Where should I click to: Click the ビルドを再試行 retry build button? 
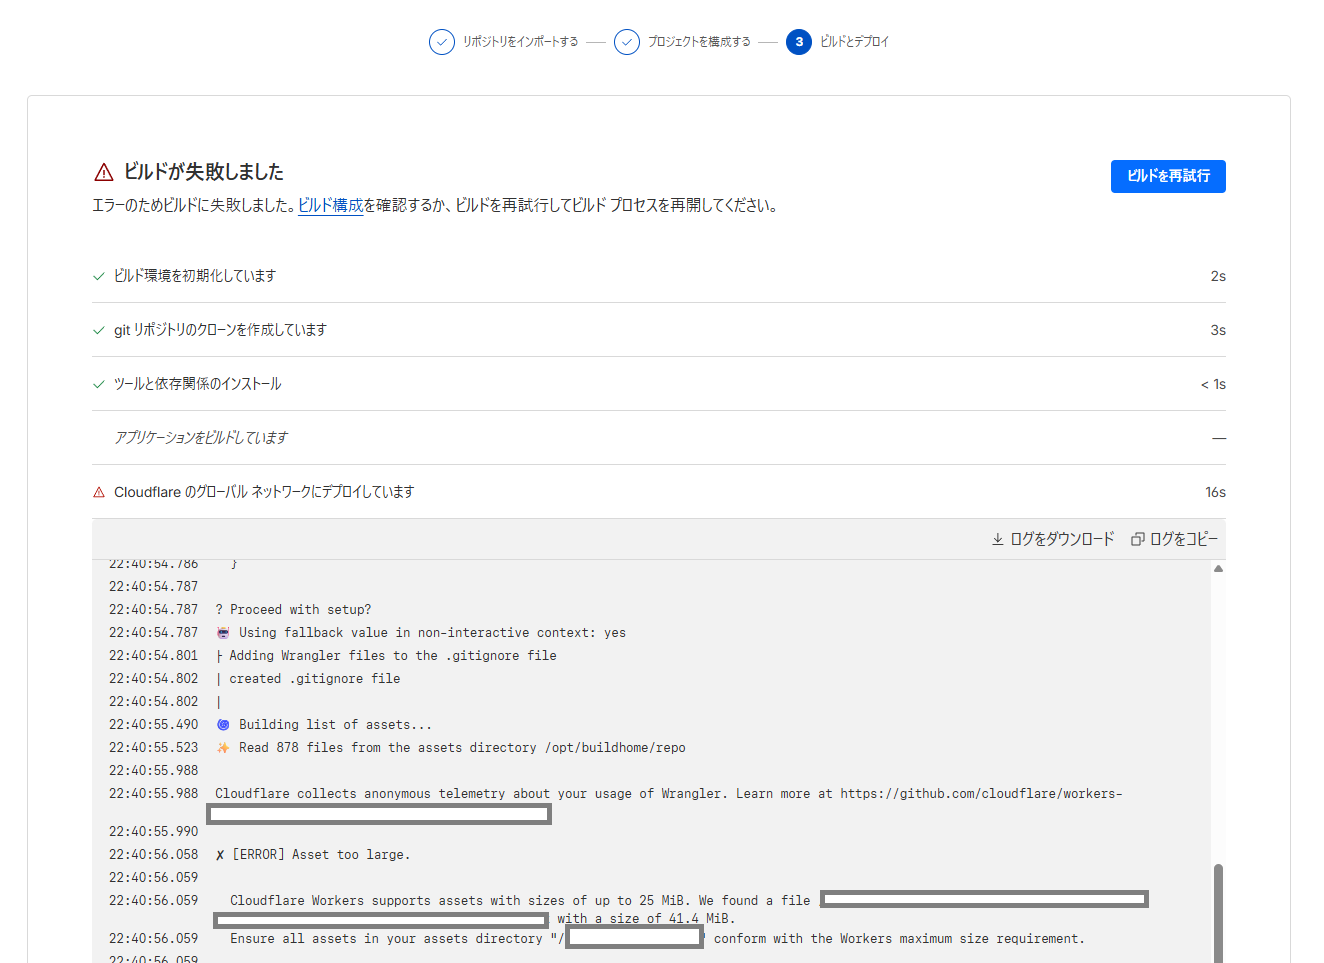point(1168,176)
